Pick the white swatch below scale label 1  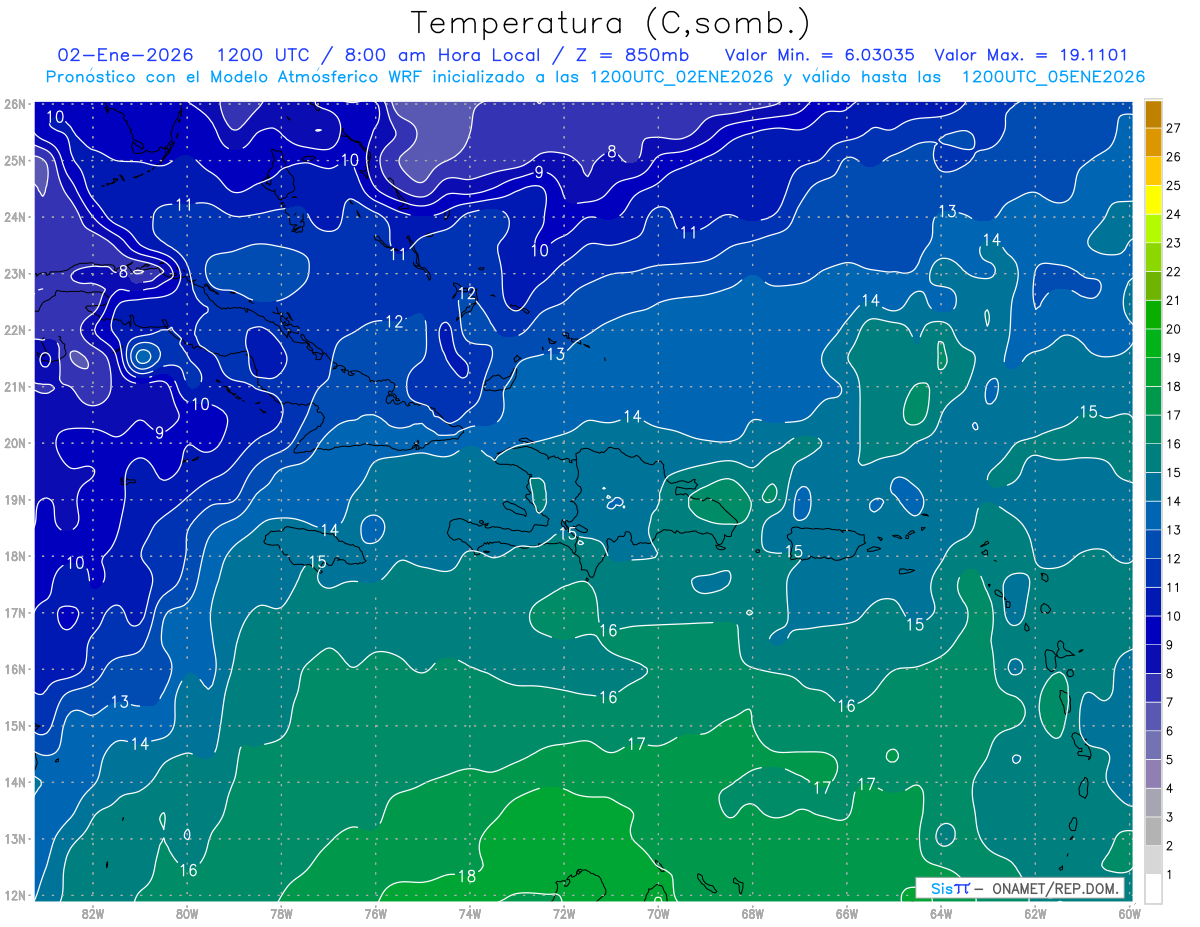click(1153, 888)
